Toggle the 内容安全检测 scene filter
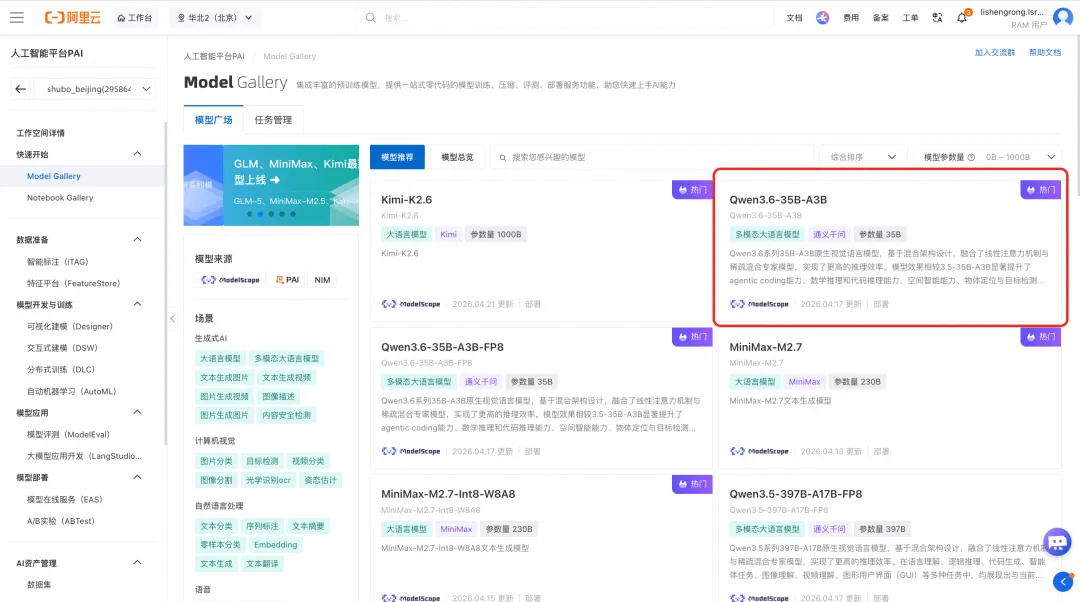The width and height of the screenshot is (1080, 602). click(287, 415)
